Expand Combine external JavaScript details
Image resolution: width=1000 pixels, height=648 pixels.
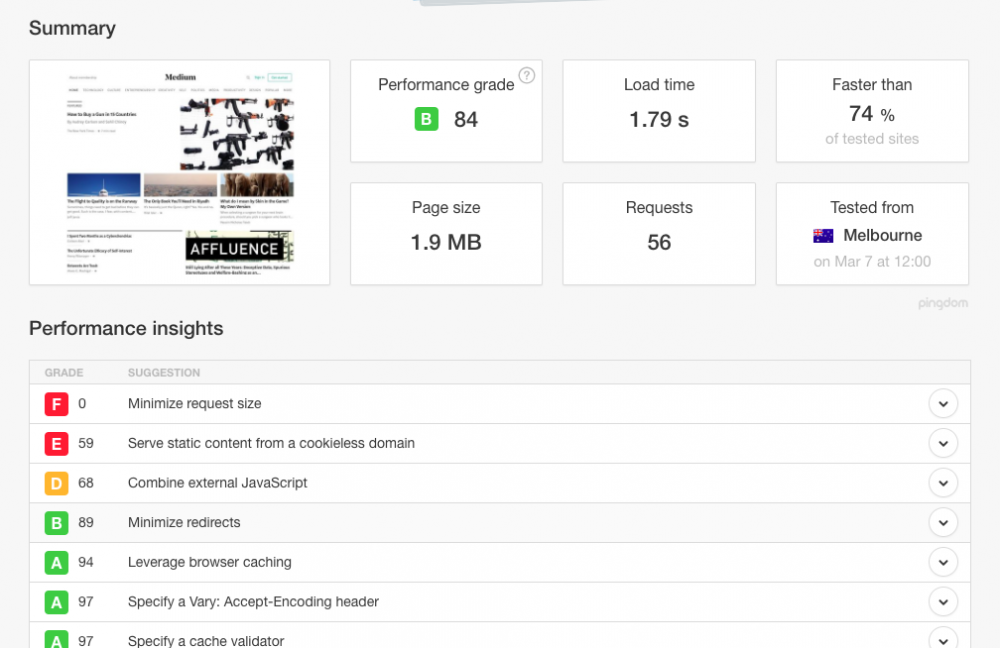coord(943,483)
